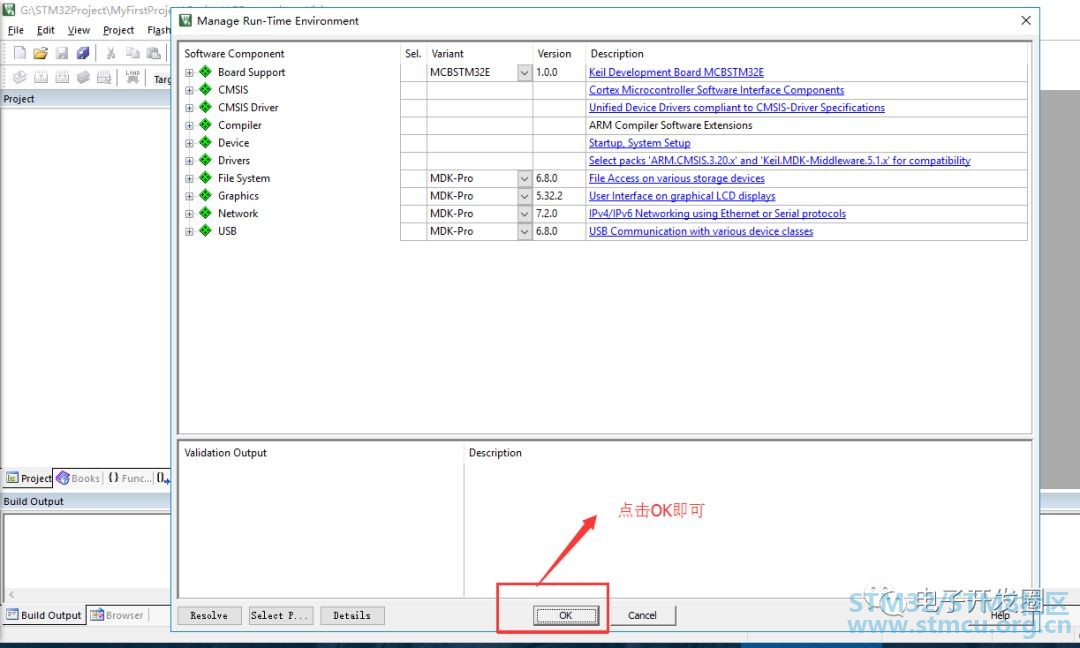Open the Startup, System Setup link
Viewport: 1080px width, 648px height.
pyautogui.click(x=639, y=143)
